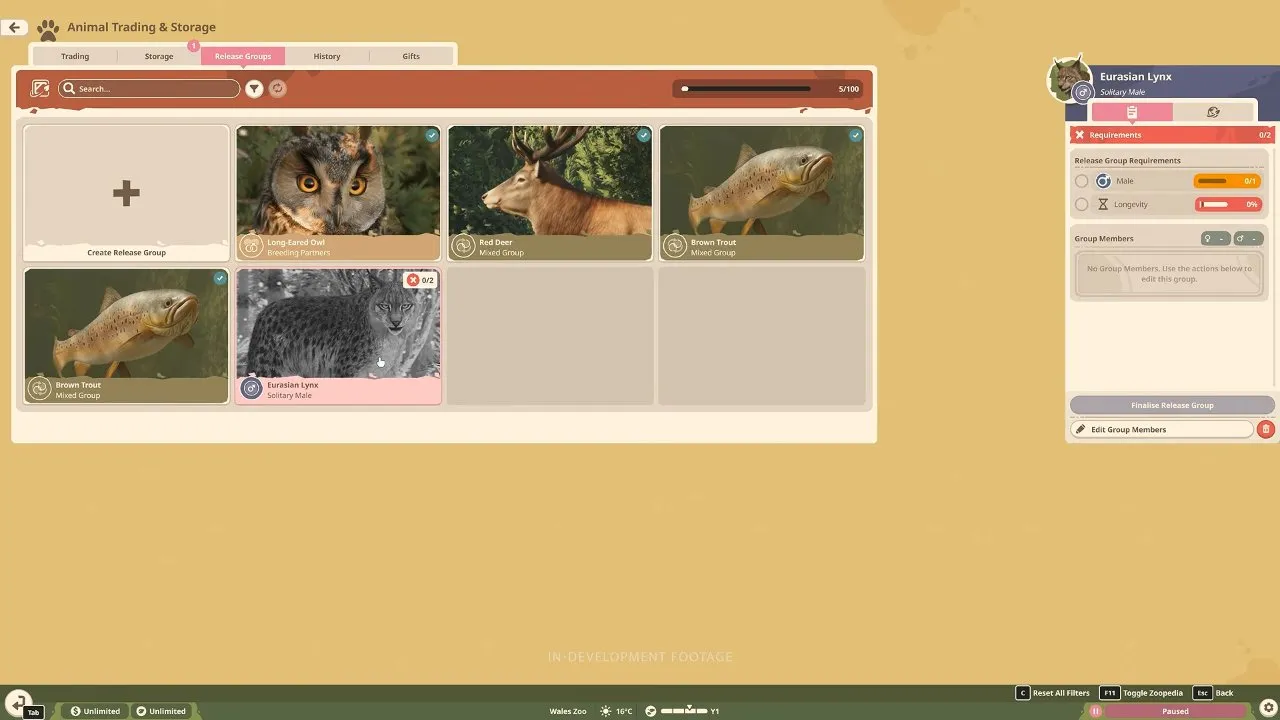
Task: Select the clipboard requirements tab in side panel
Action: tap(1132, 112)
